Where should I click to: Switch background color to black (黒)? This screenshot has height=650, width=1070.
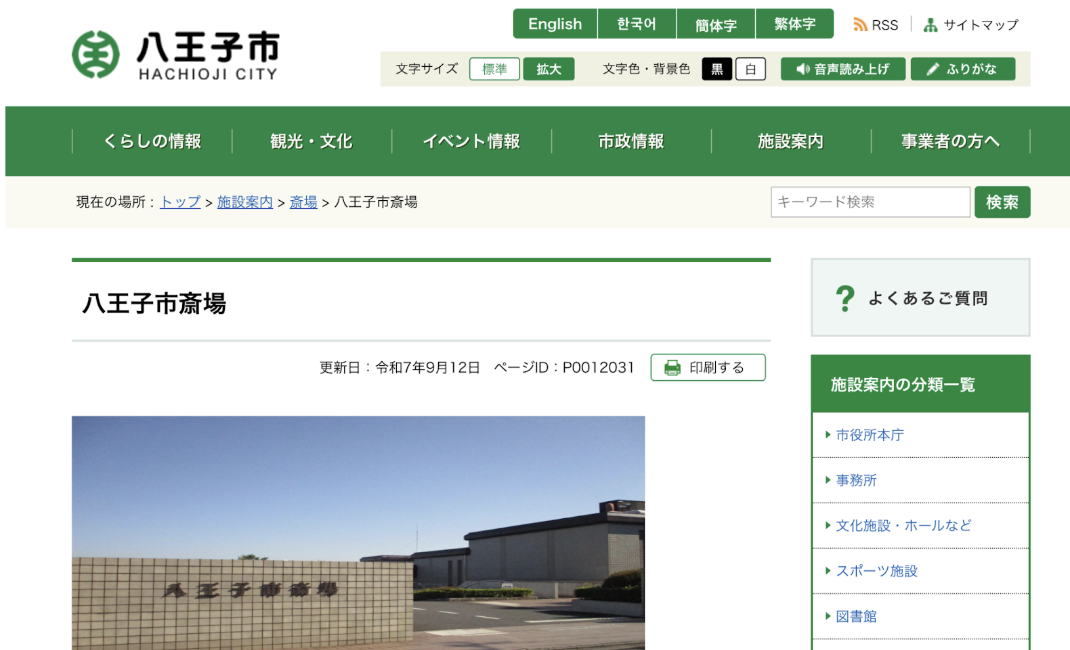click(716, 69)
